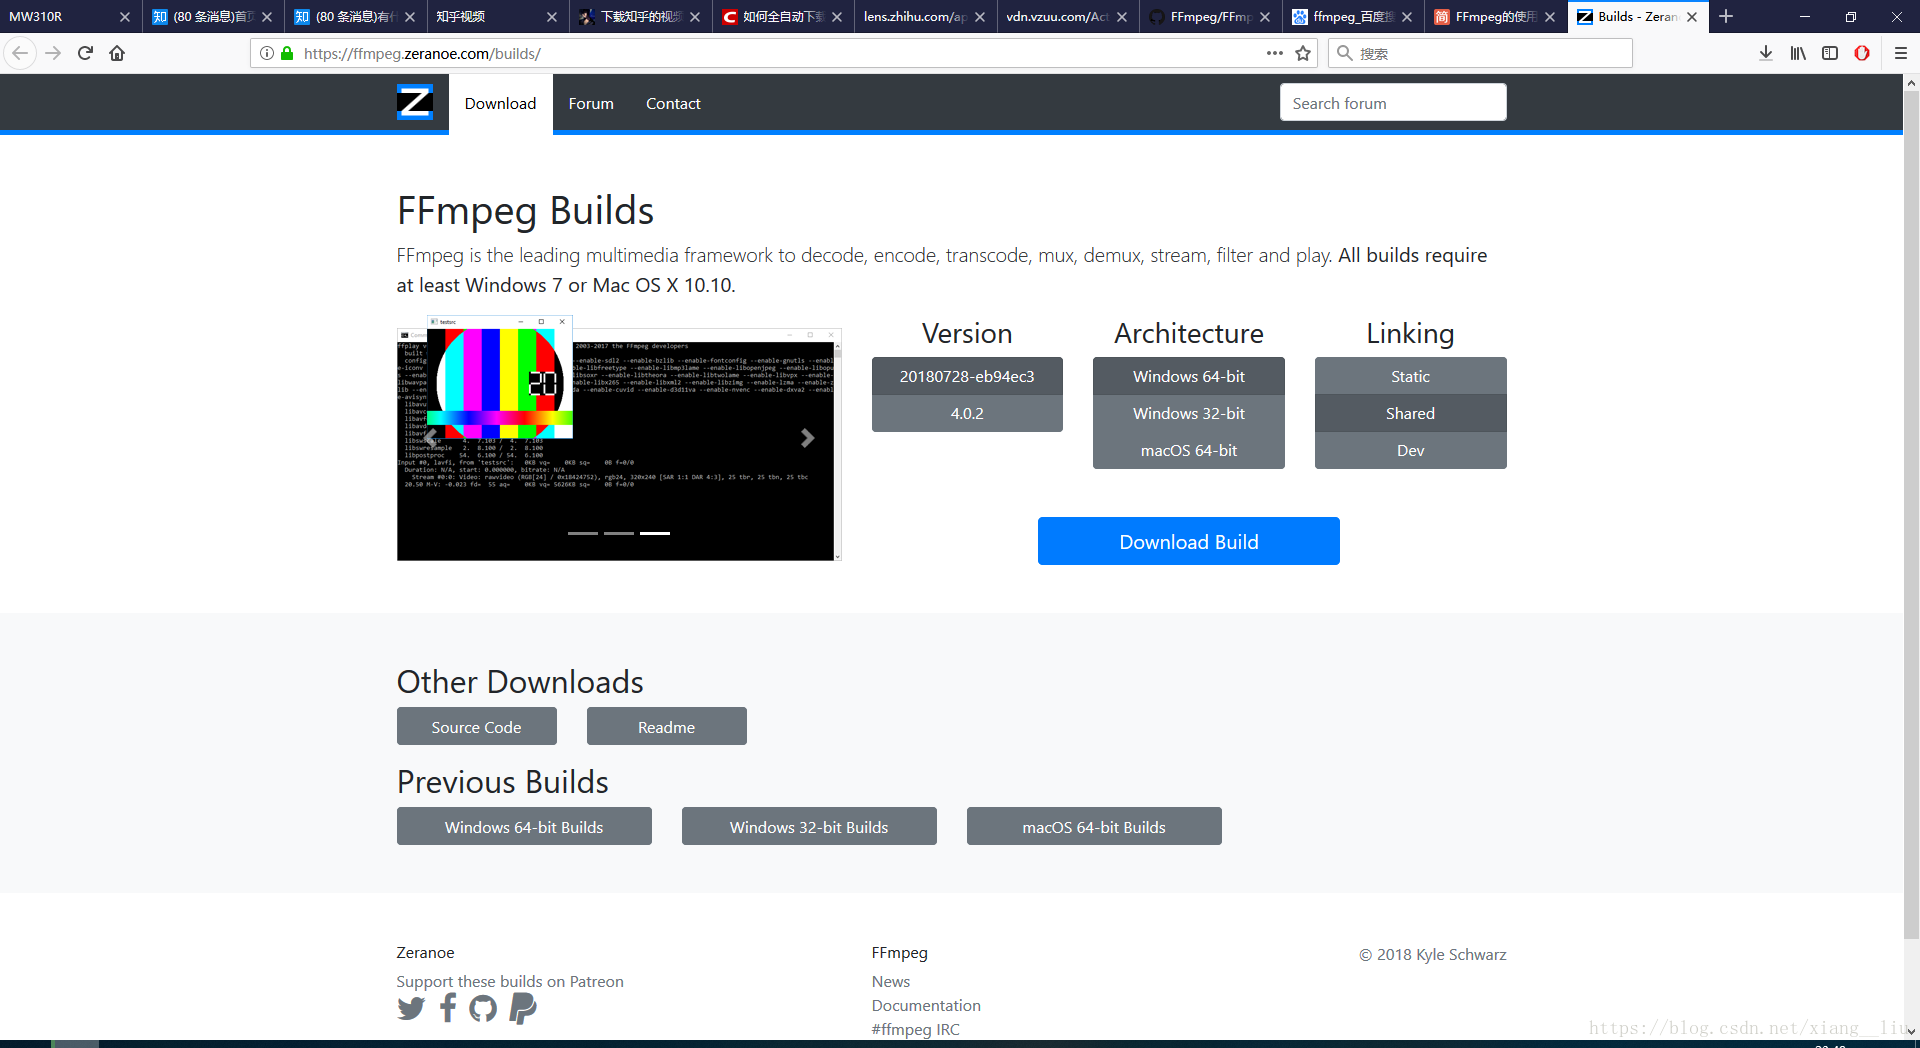
Task: Click the browser 搜索 search box
Action: pos(1480,53)
